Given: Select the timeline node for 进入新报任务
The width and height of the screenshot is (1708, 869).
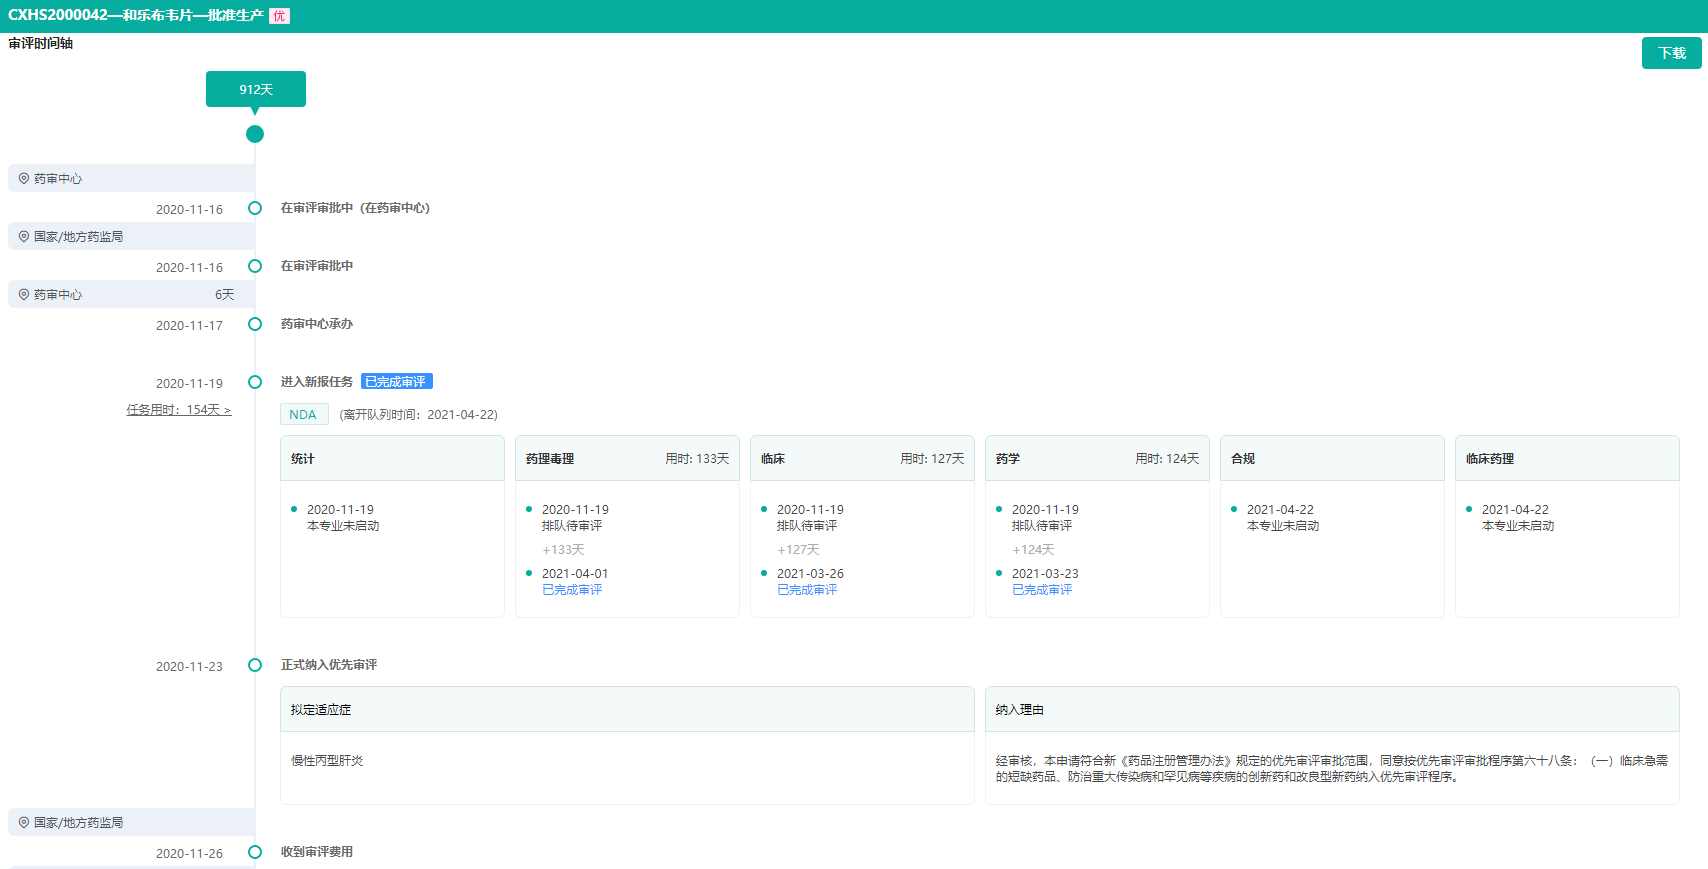Looking at the screenshot, I should [255, 382].
